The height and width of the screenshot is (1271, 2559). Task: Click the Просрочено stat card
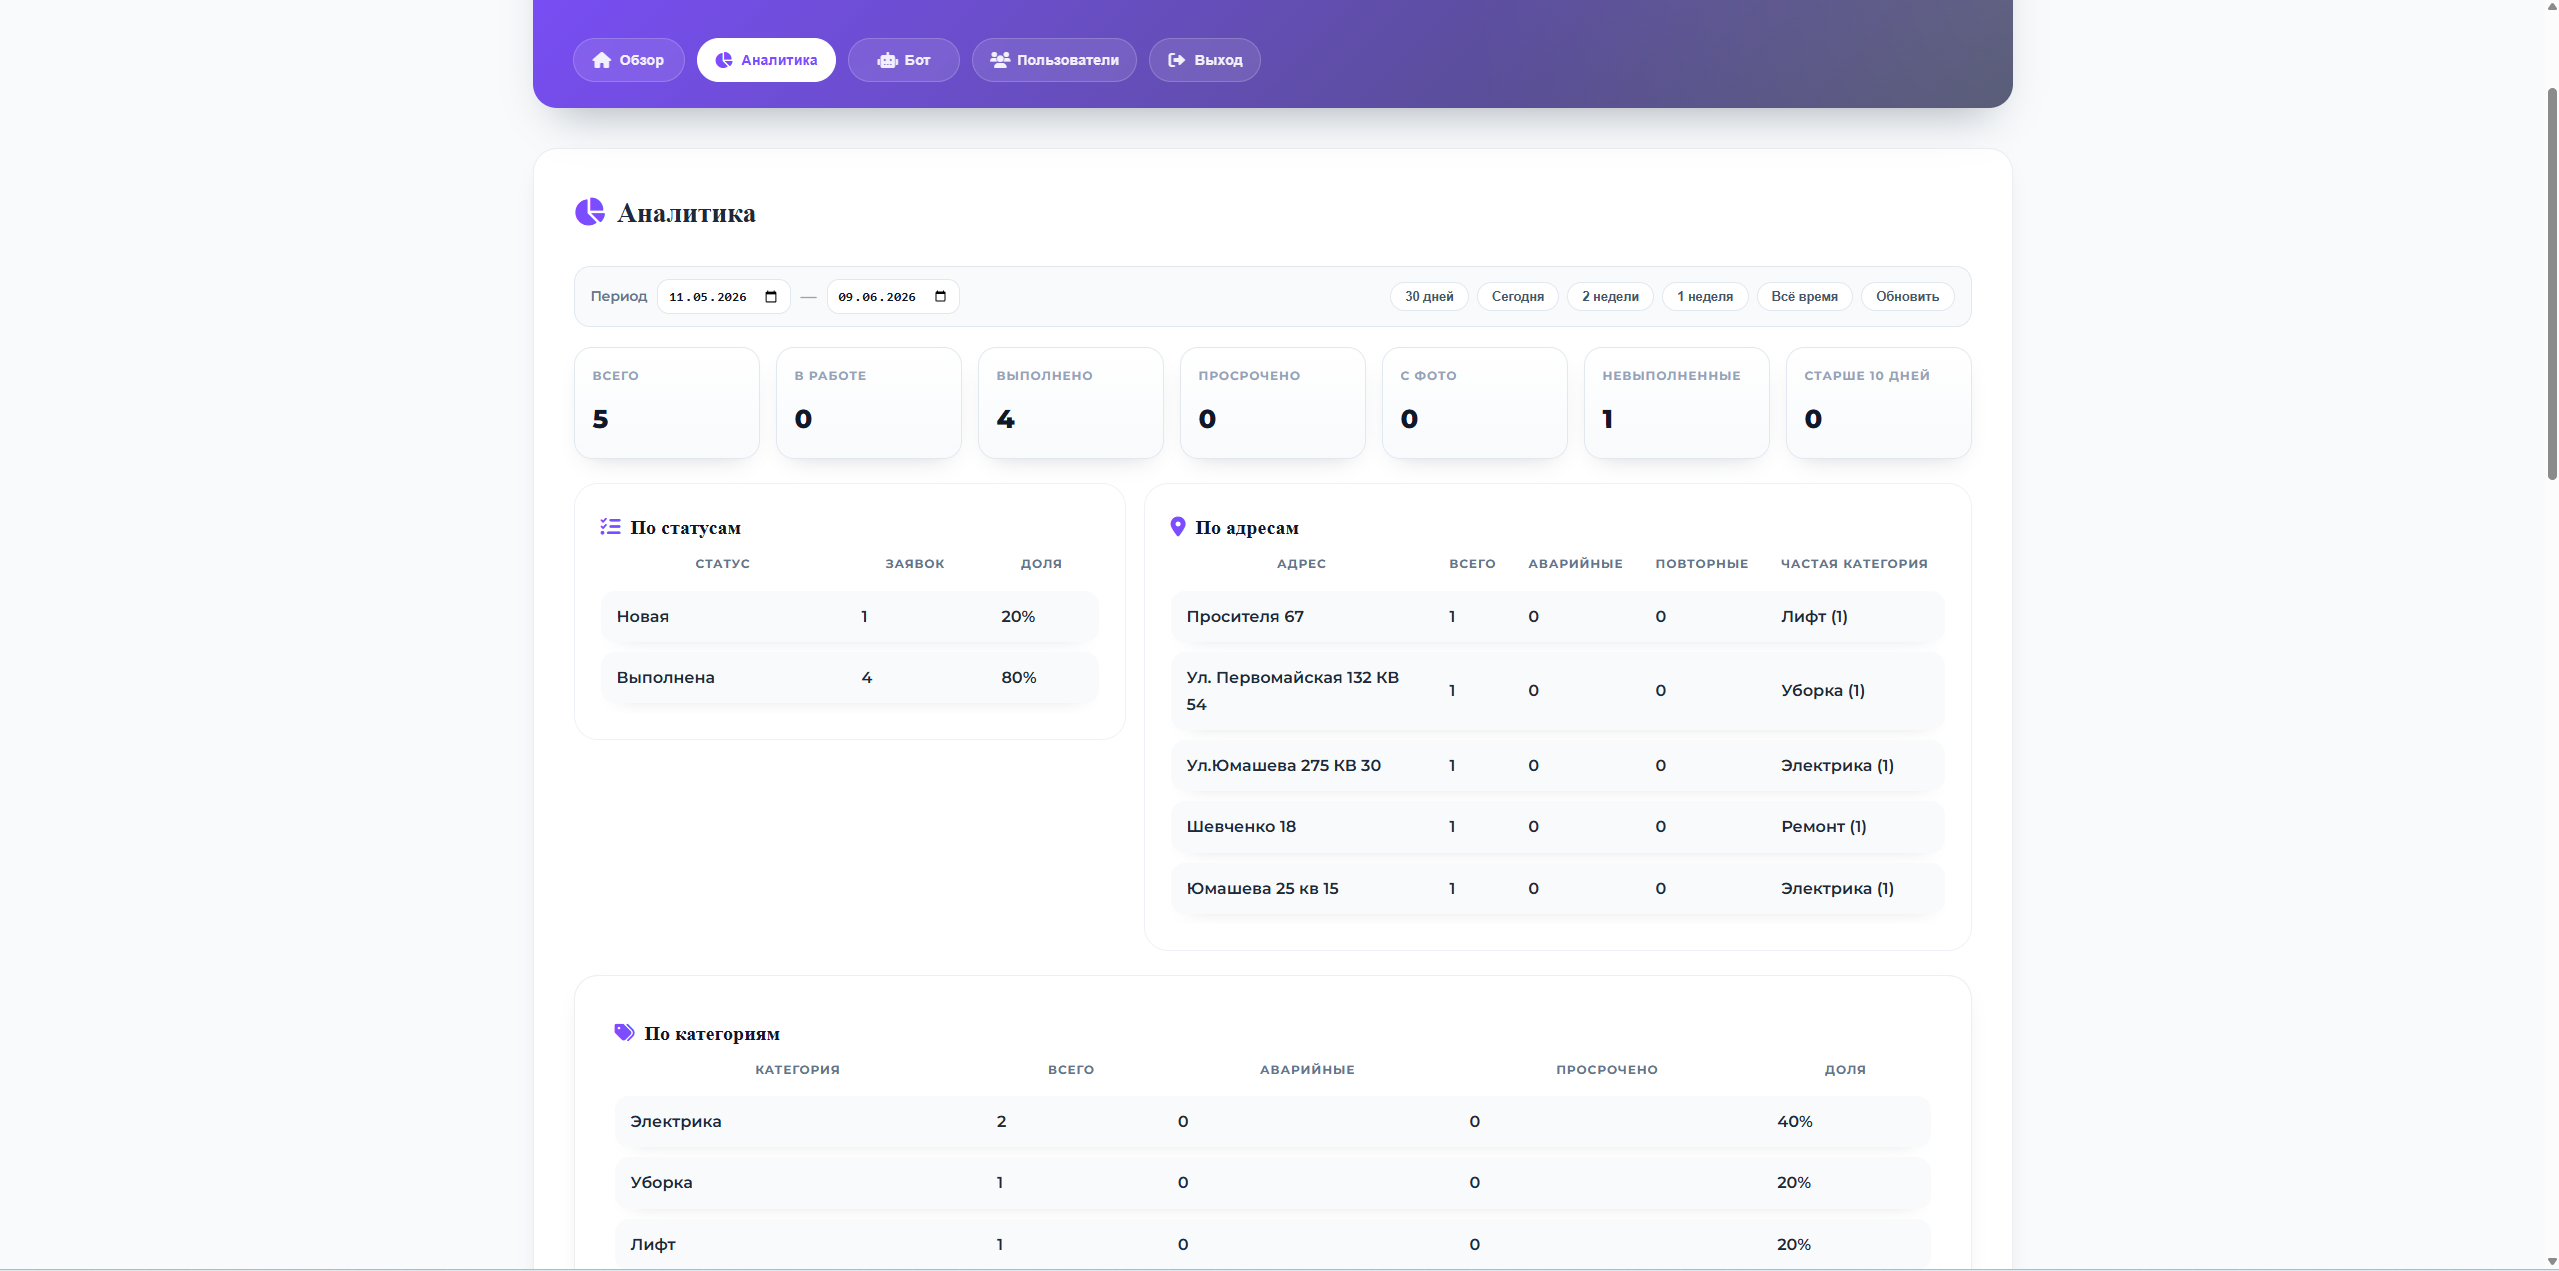(1272, 403)
